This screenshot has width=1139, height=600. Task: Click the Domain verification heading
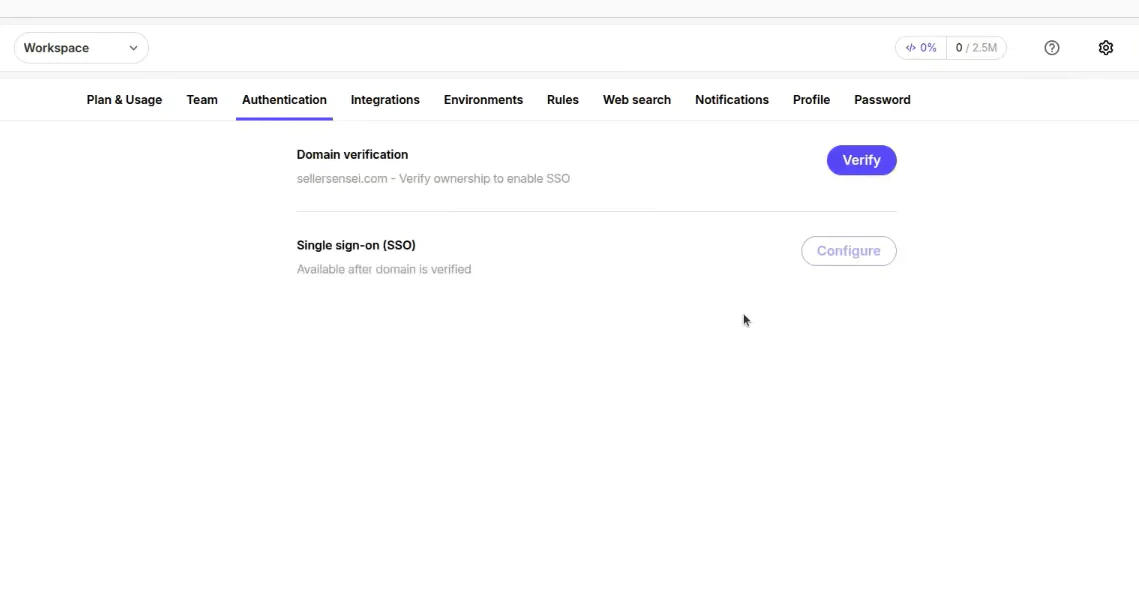[x=352, y=155]
